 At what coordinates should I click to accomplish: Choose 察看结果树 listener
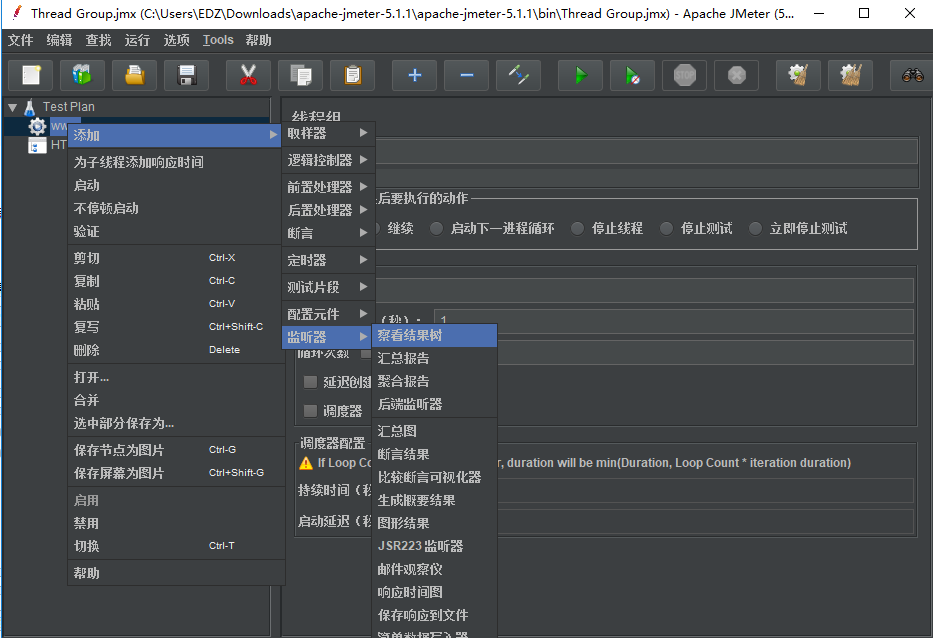coord(434,336)
